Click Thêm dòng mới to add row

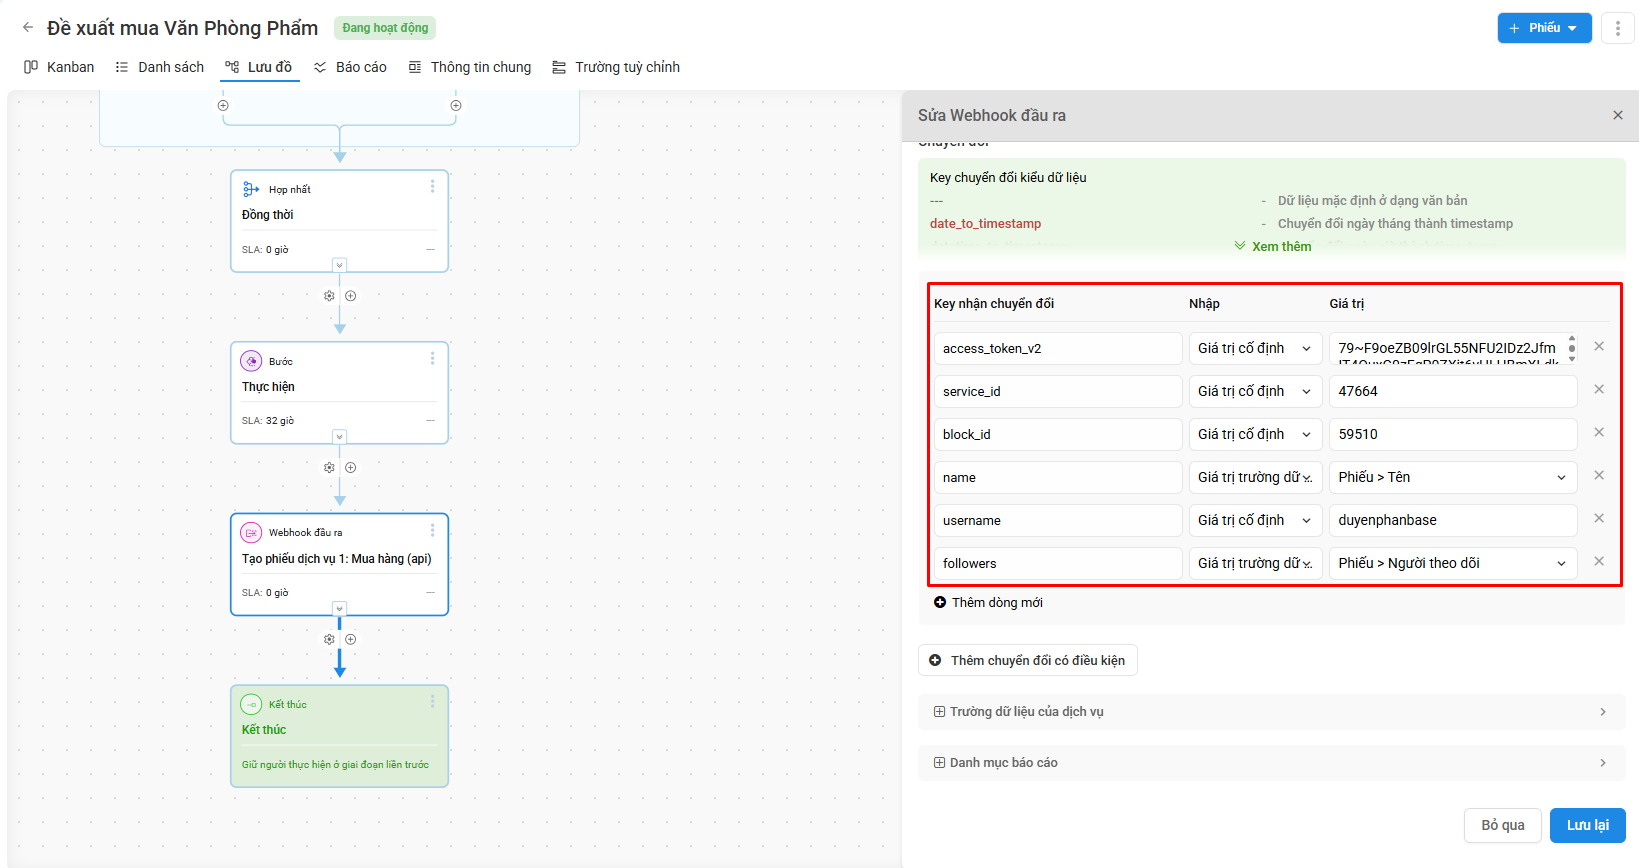tap(988, 602)
